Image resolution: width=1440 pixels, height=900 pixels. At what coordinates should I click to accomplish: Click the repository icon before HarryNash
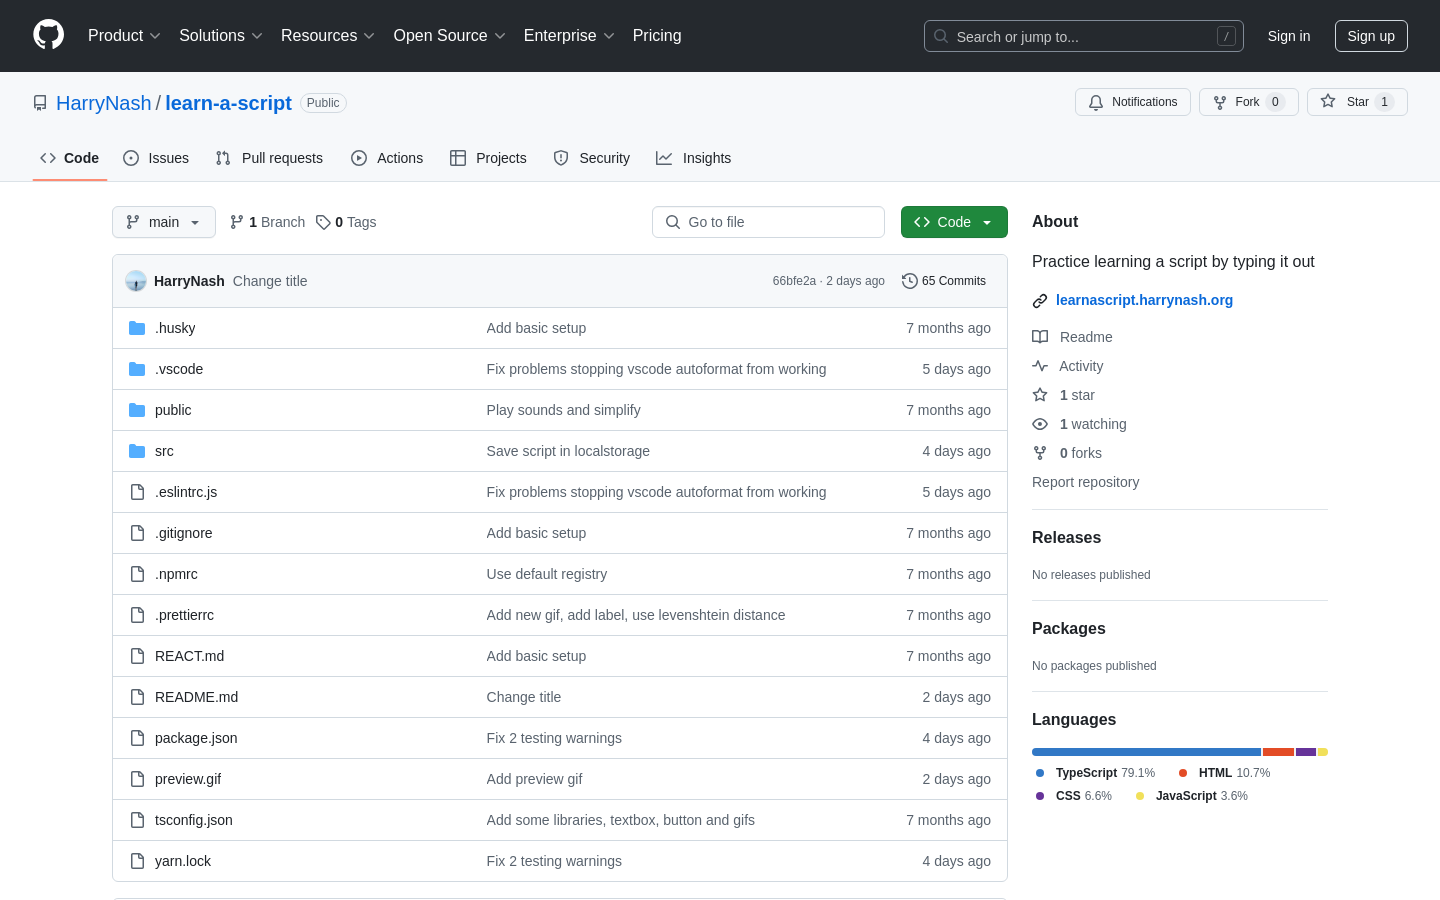coord(40,103)
